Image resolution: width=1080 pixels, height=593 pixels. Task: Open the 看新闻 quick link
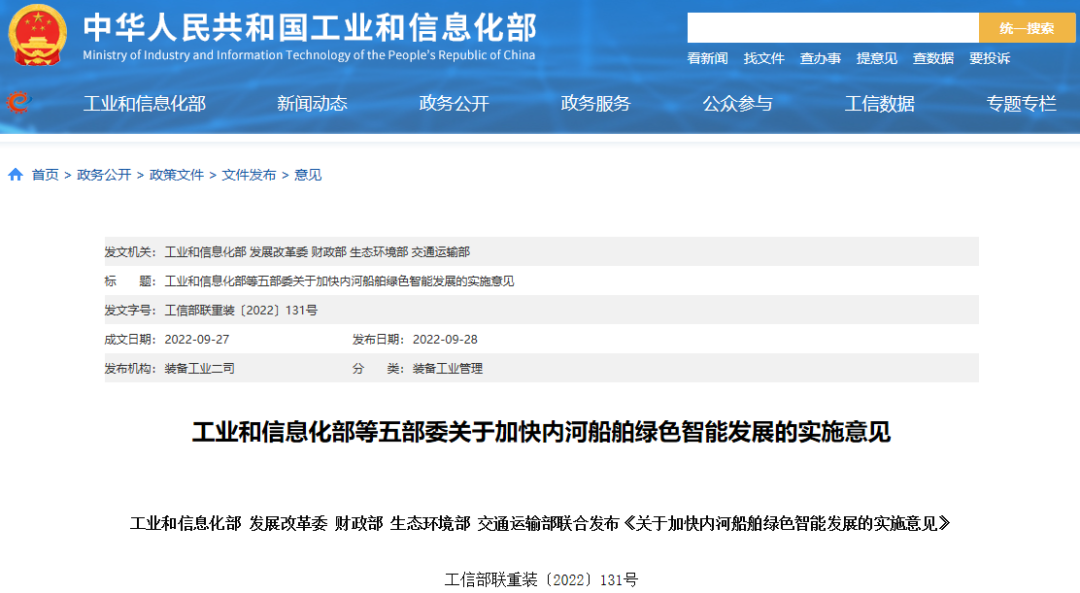707,59
